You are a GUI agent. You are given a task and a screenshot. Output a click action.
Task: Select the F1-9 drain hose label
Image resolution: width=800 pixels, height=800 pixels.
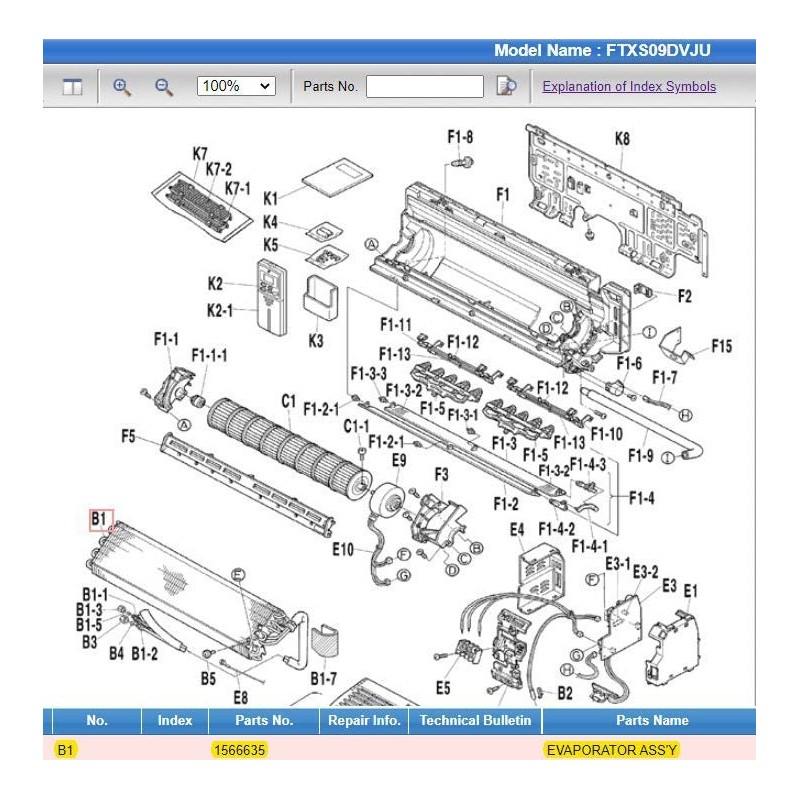point(641,455)
